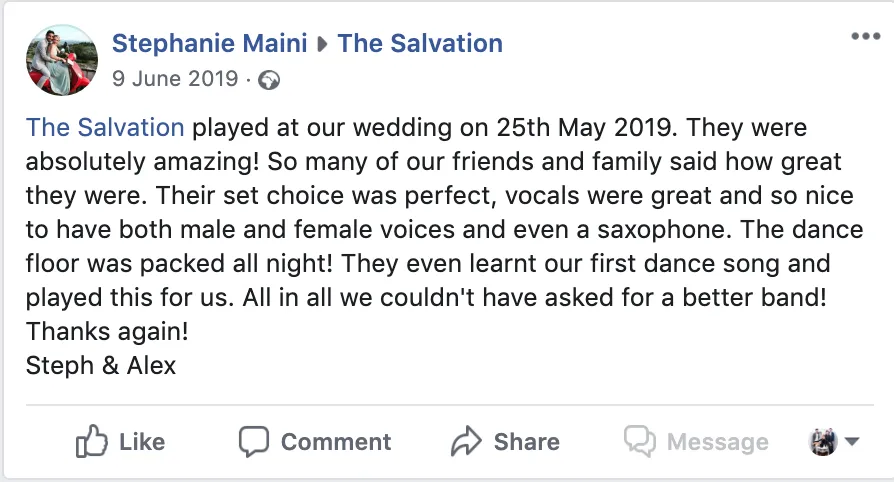Image resolution: width=894 pixels, height=482 pixels.
Task: Click the thumbs-up Like icon
Action: pyautogui.click(x=91, y=441)
